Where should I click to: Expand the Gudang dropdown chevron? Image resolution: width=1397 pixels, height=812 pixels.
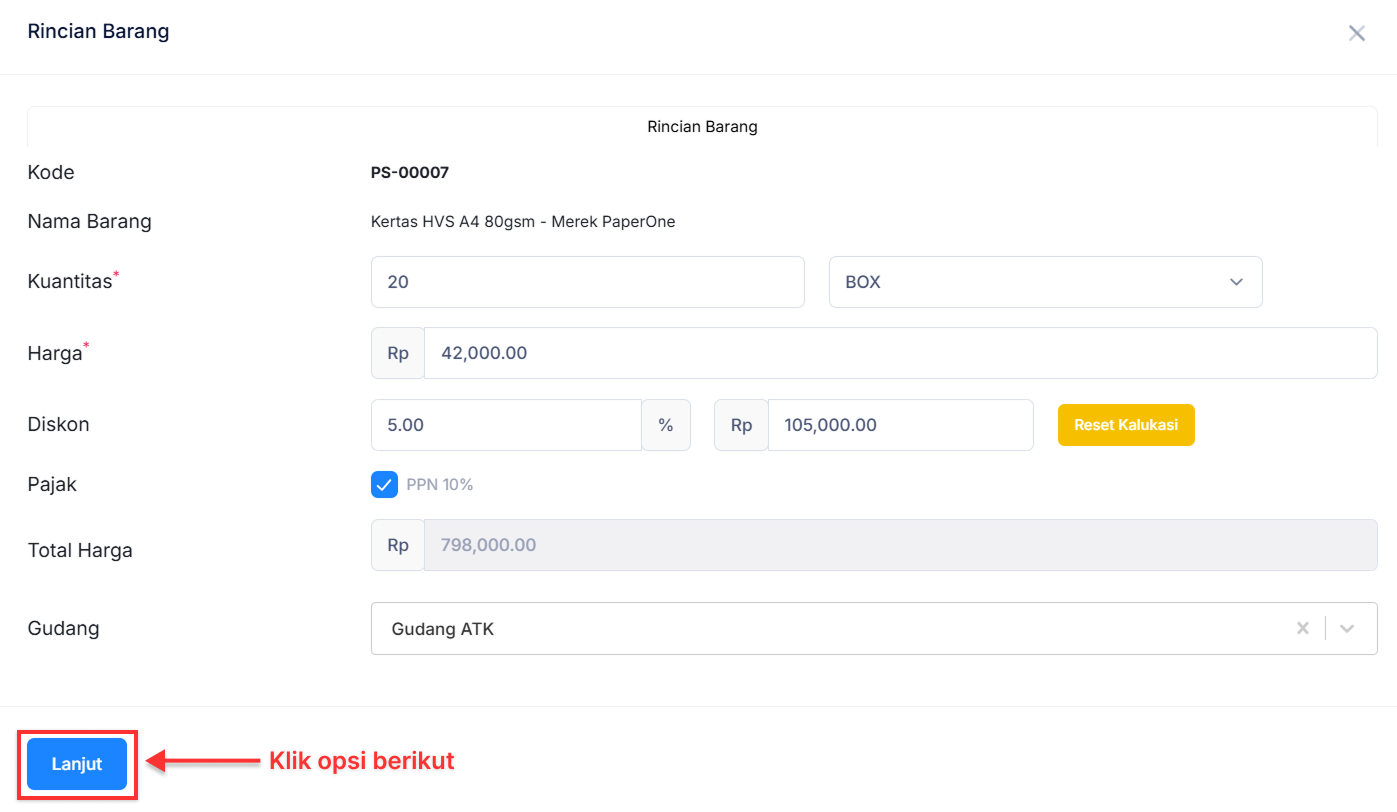(1347, 628)
